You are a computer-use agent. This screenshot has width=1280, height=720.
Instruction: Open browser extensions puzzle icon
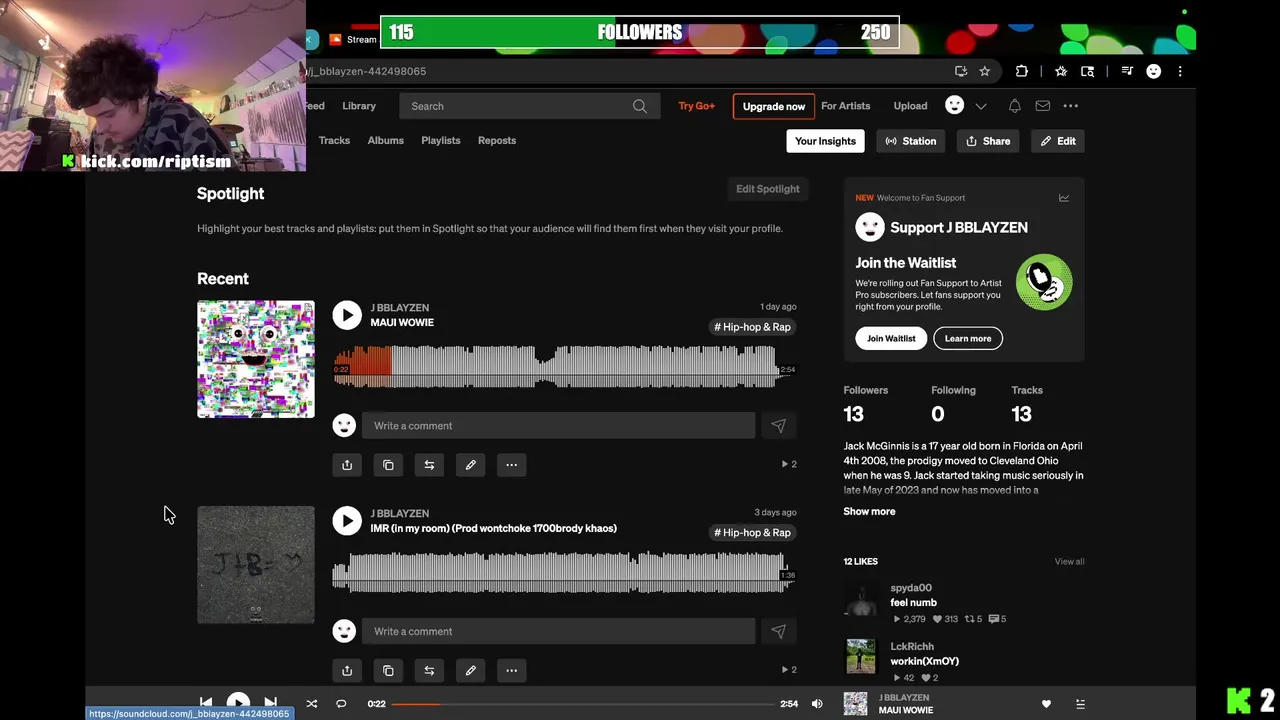(x=1021, y=71)
